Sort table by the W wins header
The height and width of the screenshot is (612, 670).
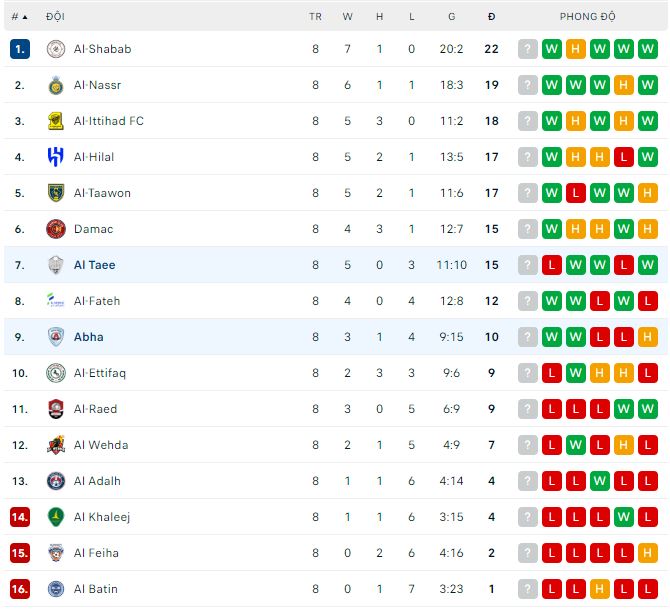[x=348, y=17]
